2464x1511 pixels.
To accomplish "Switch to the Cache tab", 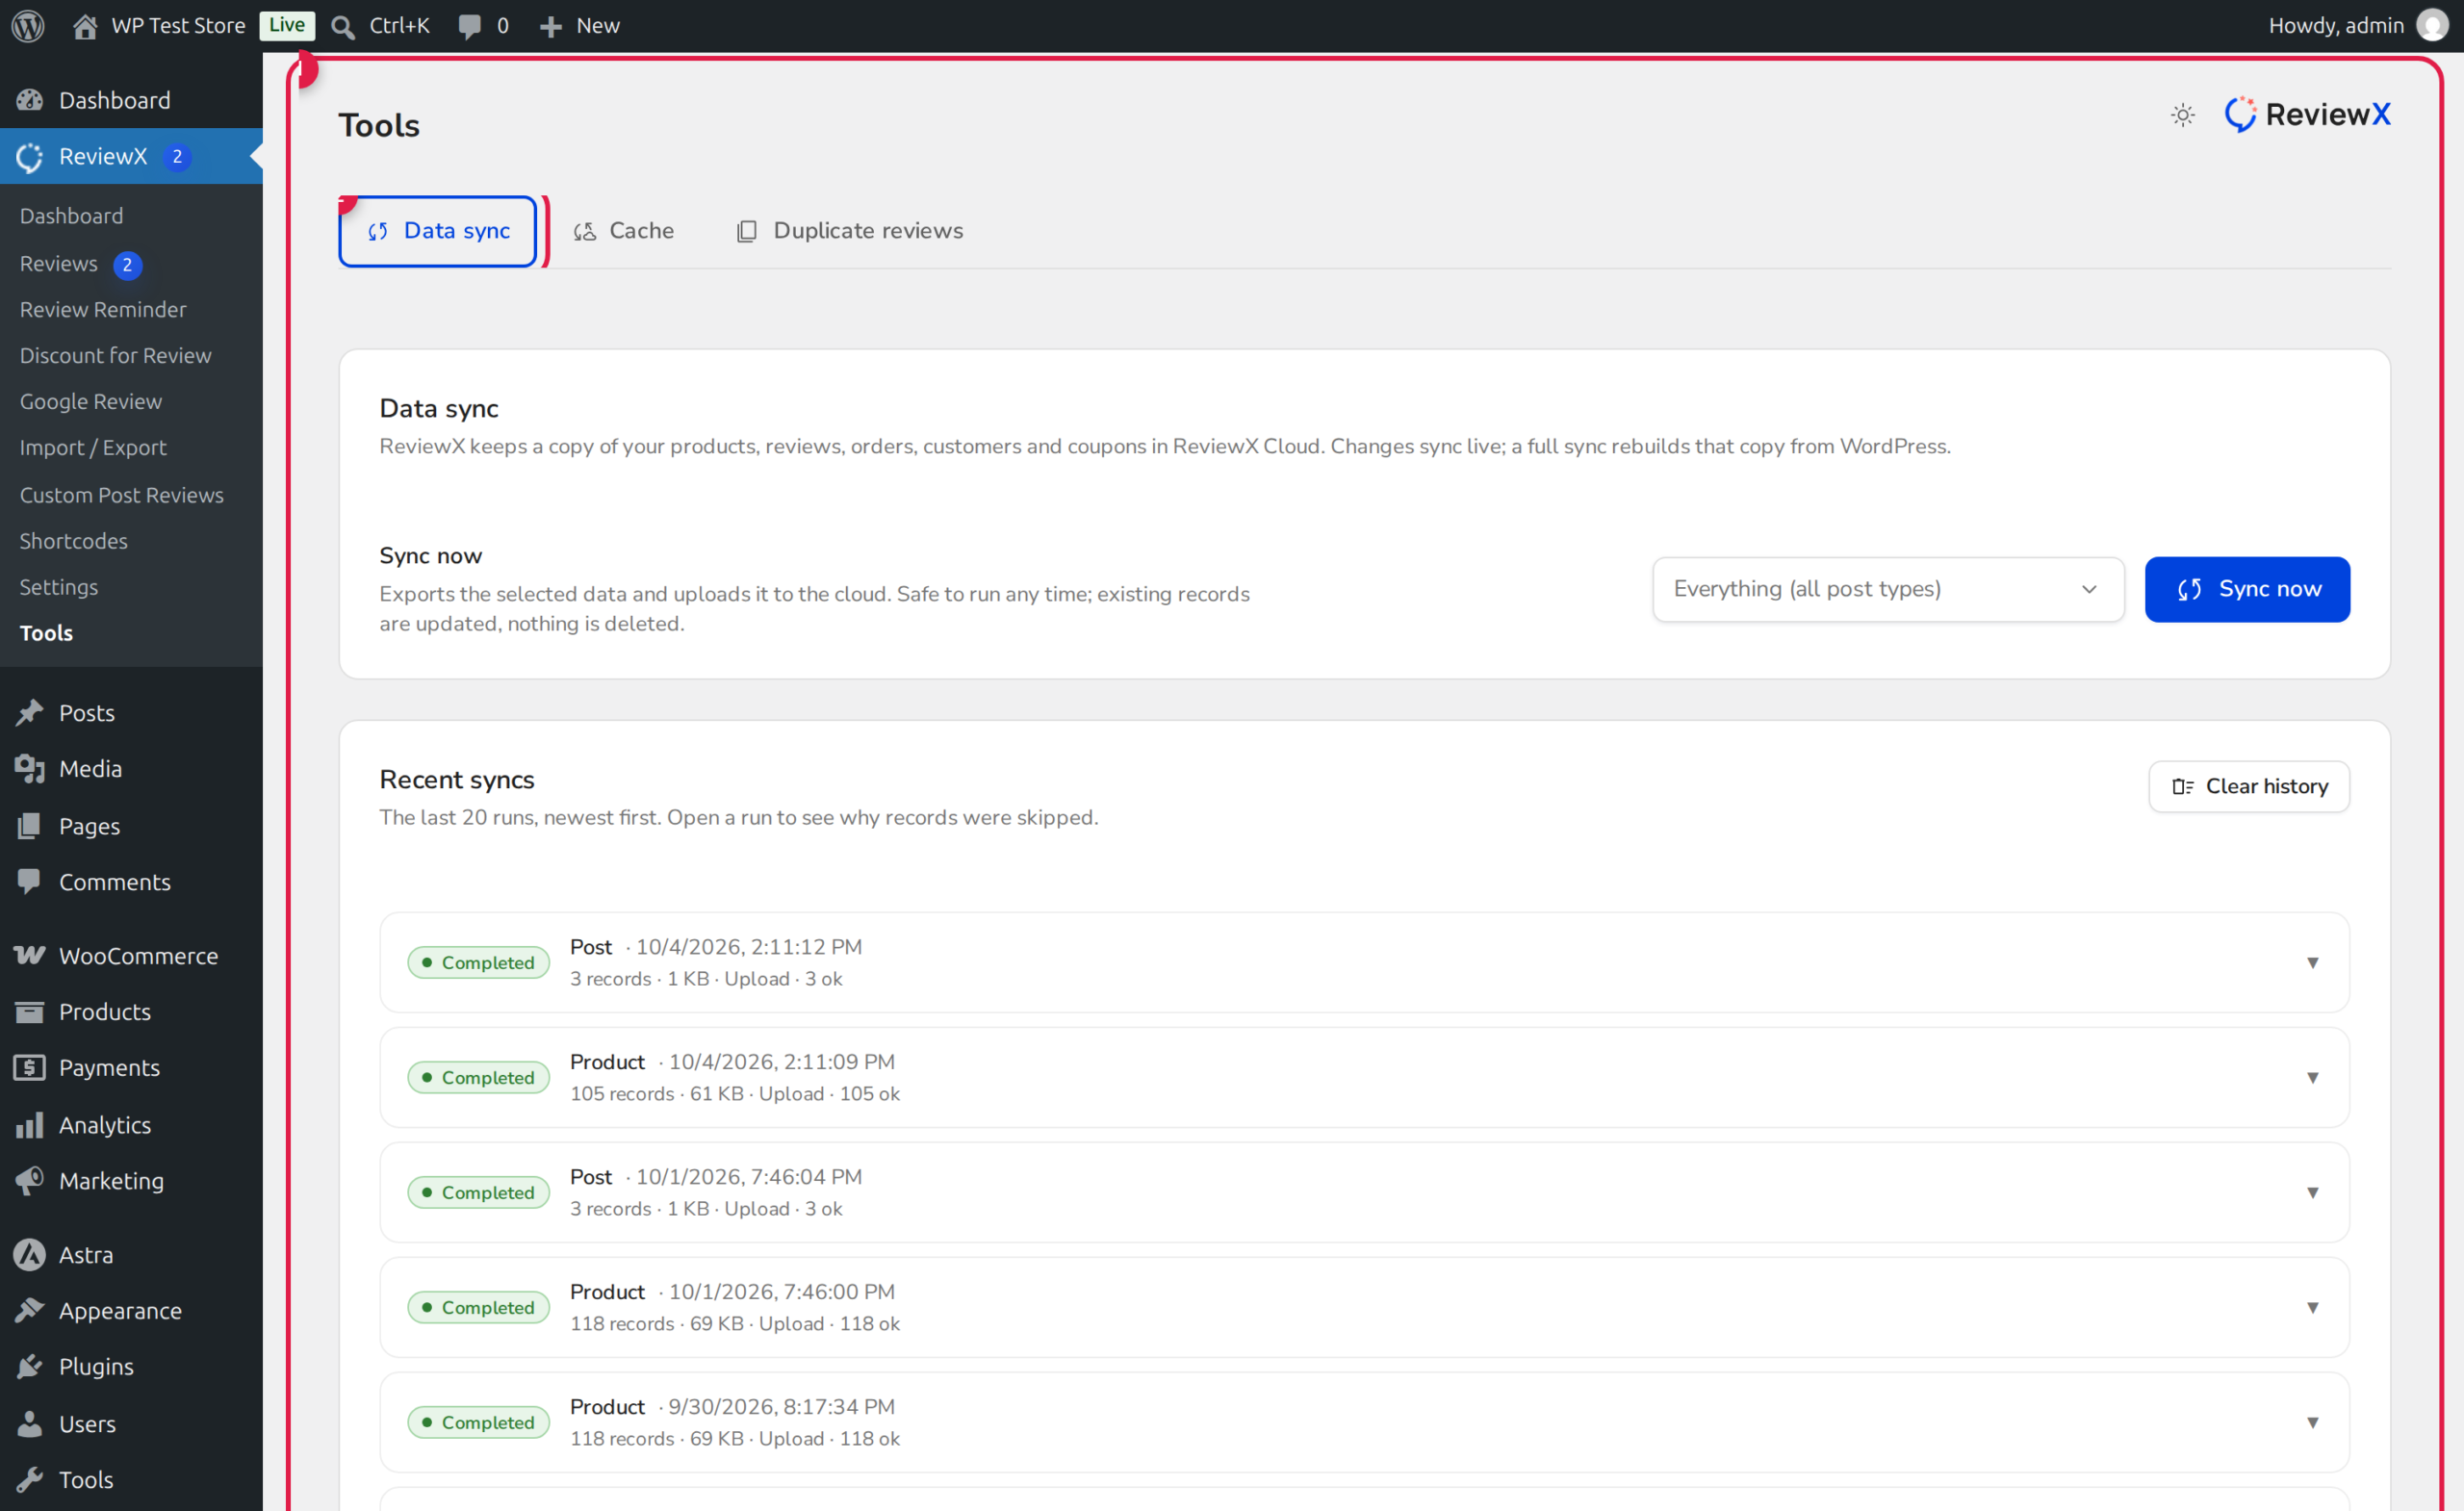I will pos(624,231).
